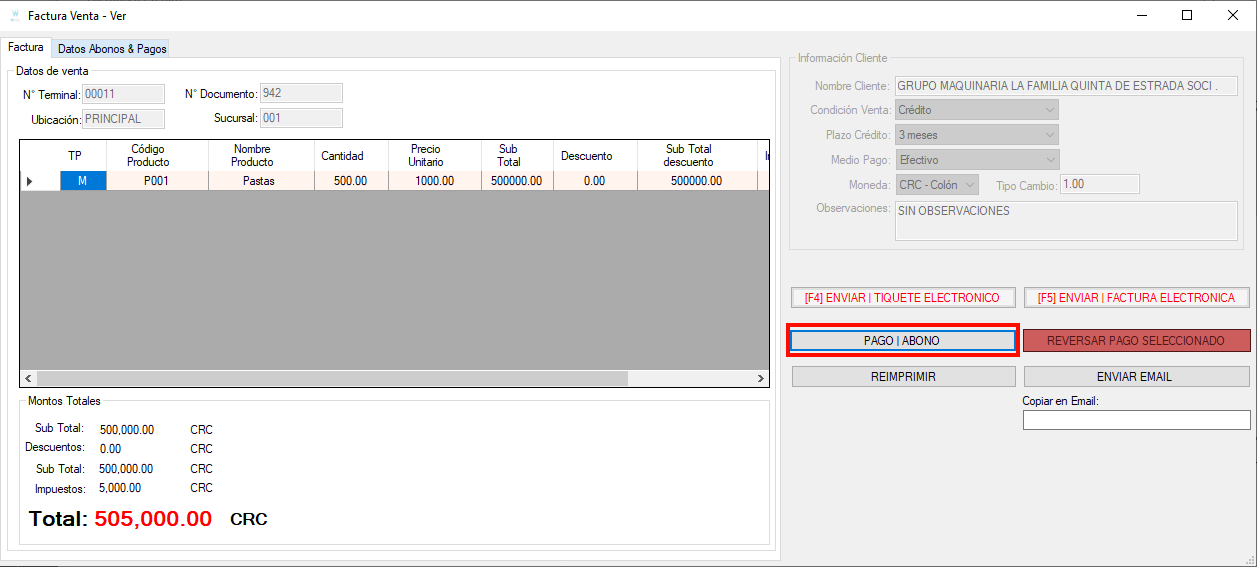Screen dimensions: 1257x567
Task: Click the Observaciones text box
Action: pyautogui.click(x=1066, y=220)
